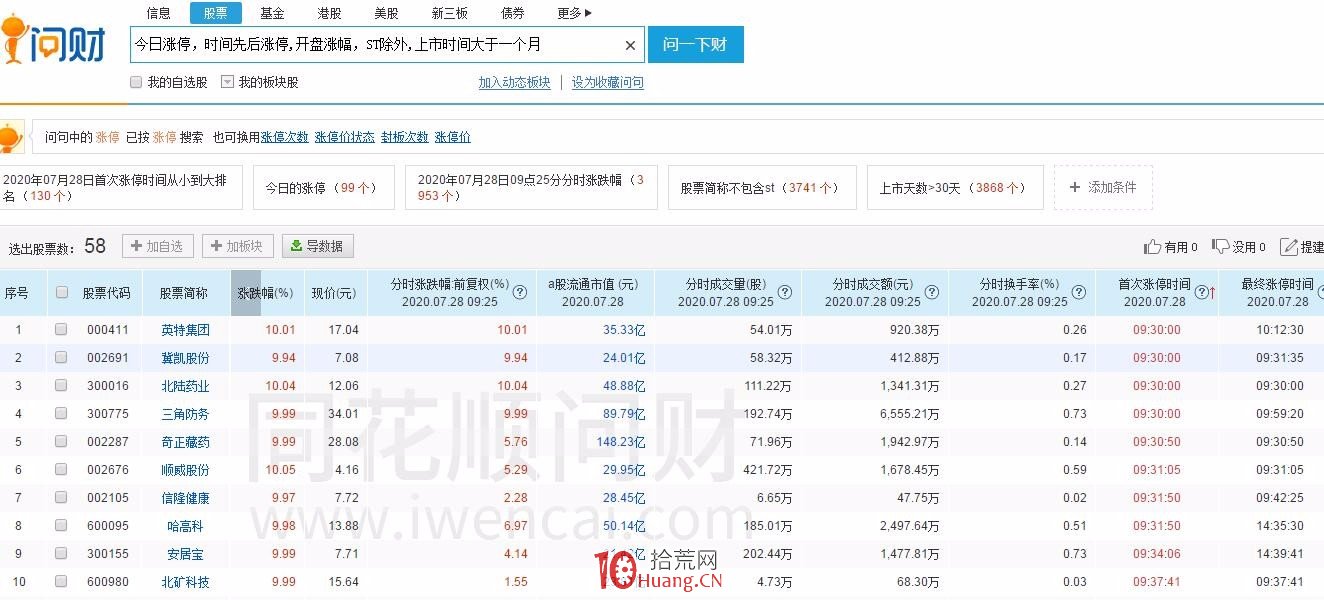This screenshot has height=600, width=1324.
Task: Click the plus icon on 加板块
Action: tap(218, 245)
